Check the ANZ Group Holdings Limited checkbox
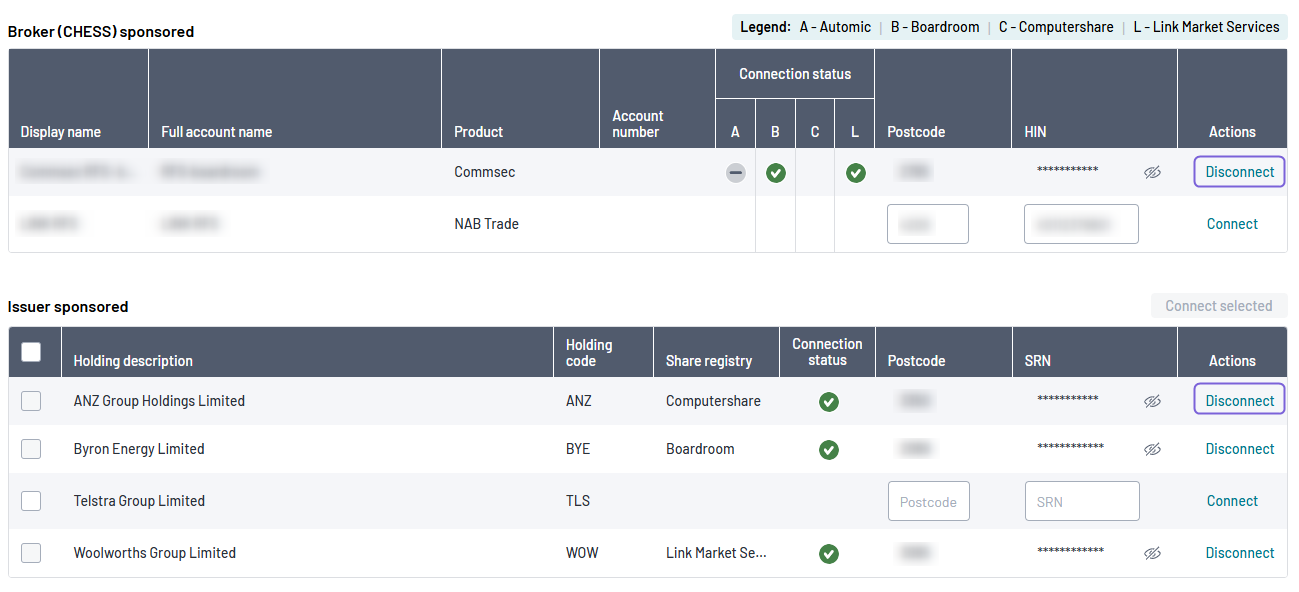Viewport: 1299px width, 592px height. coord(31,400)
